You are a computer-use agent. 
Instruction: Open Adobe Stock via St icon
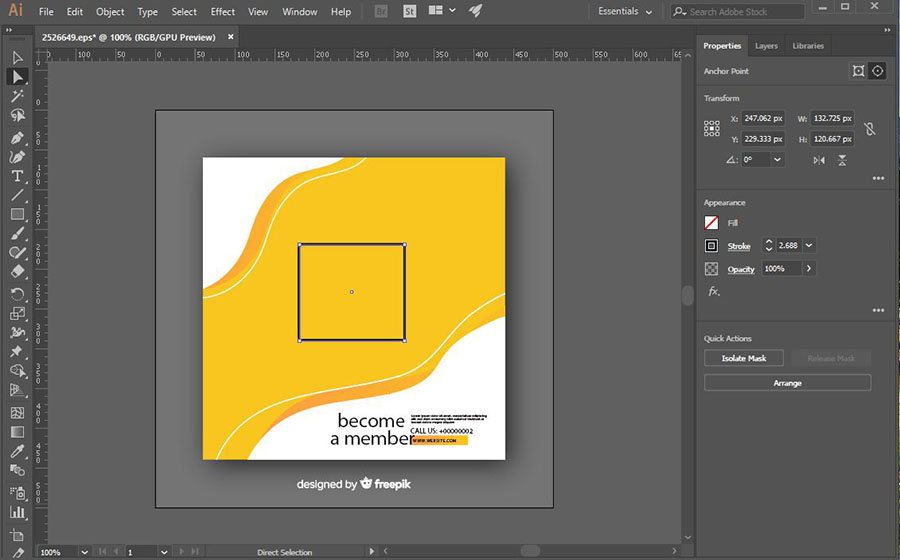(409, 11)
